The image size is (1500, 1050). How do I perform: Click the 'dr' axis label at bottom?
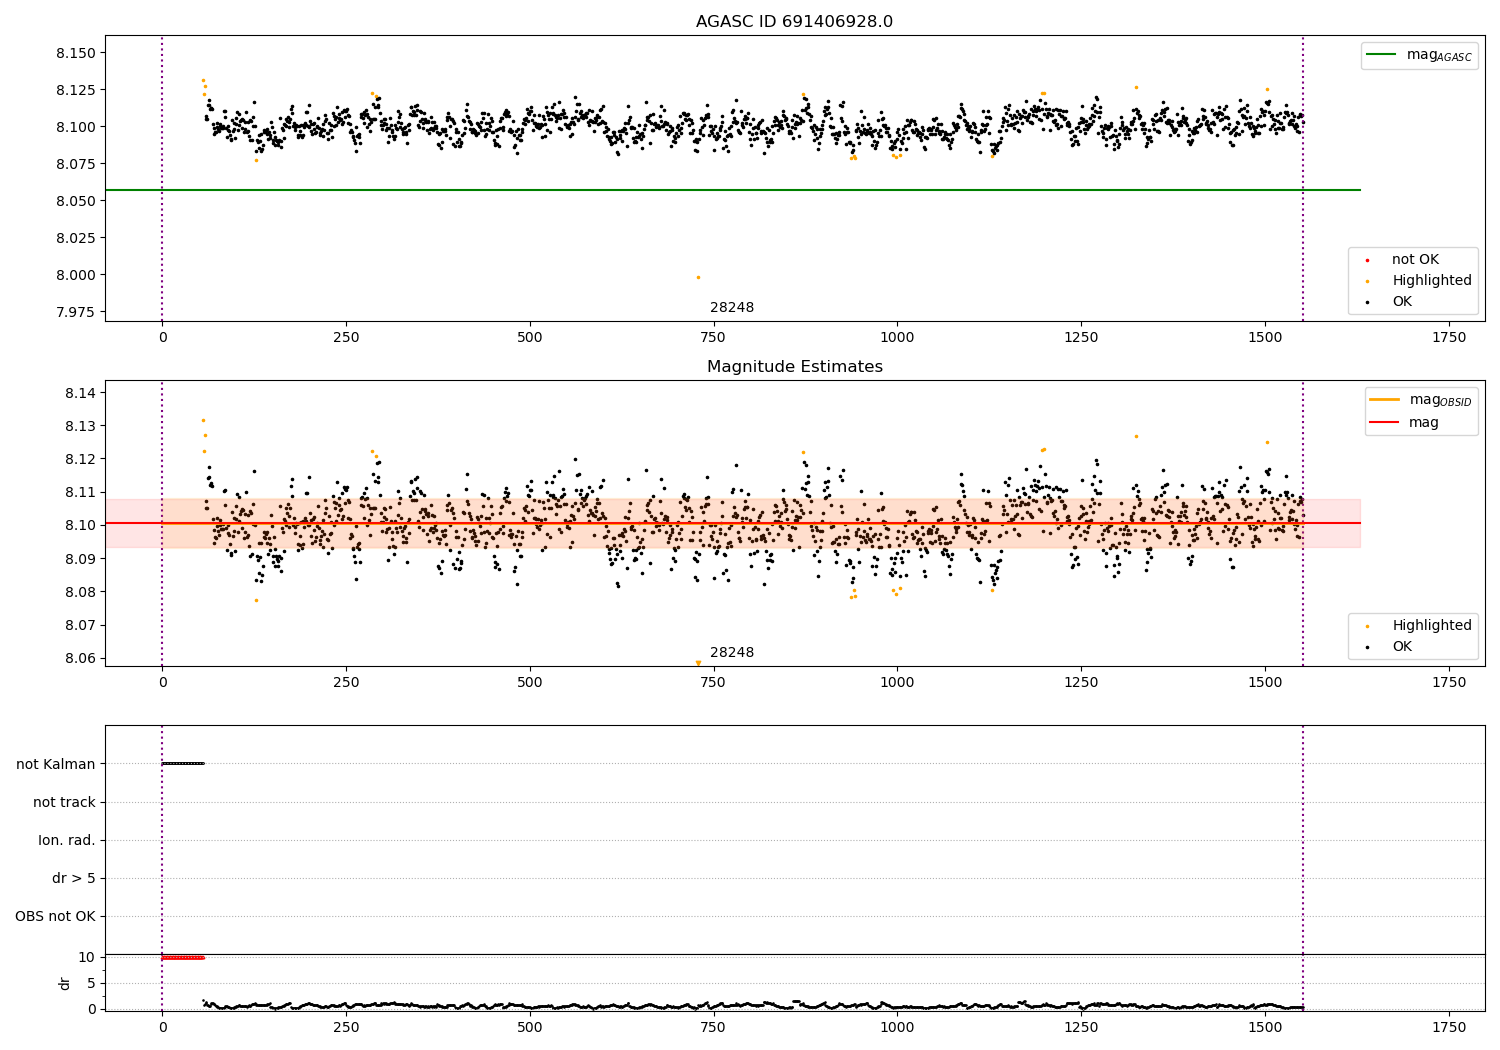(x=65, y=983)
